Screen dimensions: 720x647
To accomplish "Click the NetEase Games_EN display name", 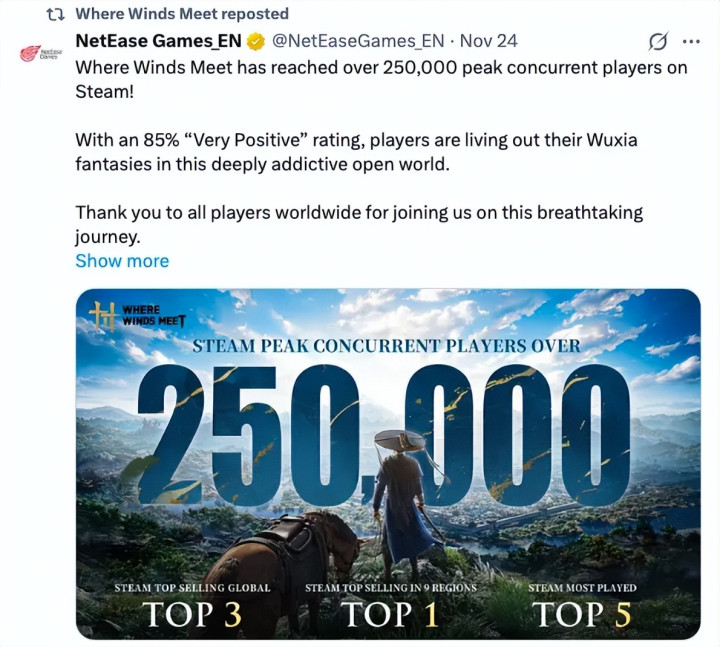I will (x=158, y=41).
